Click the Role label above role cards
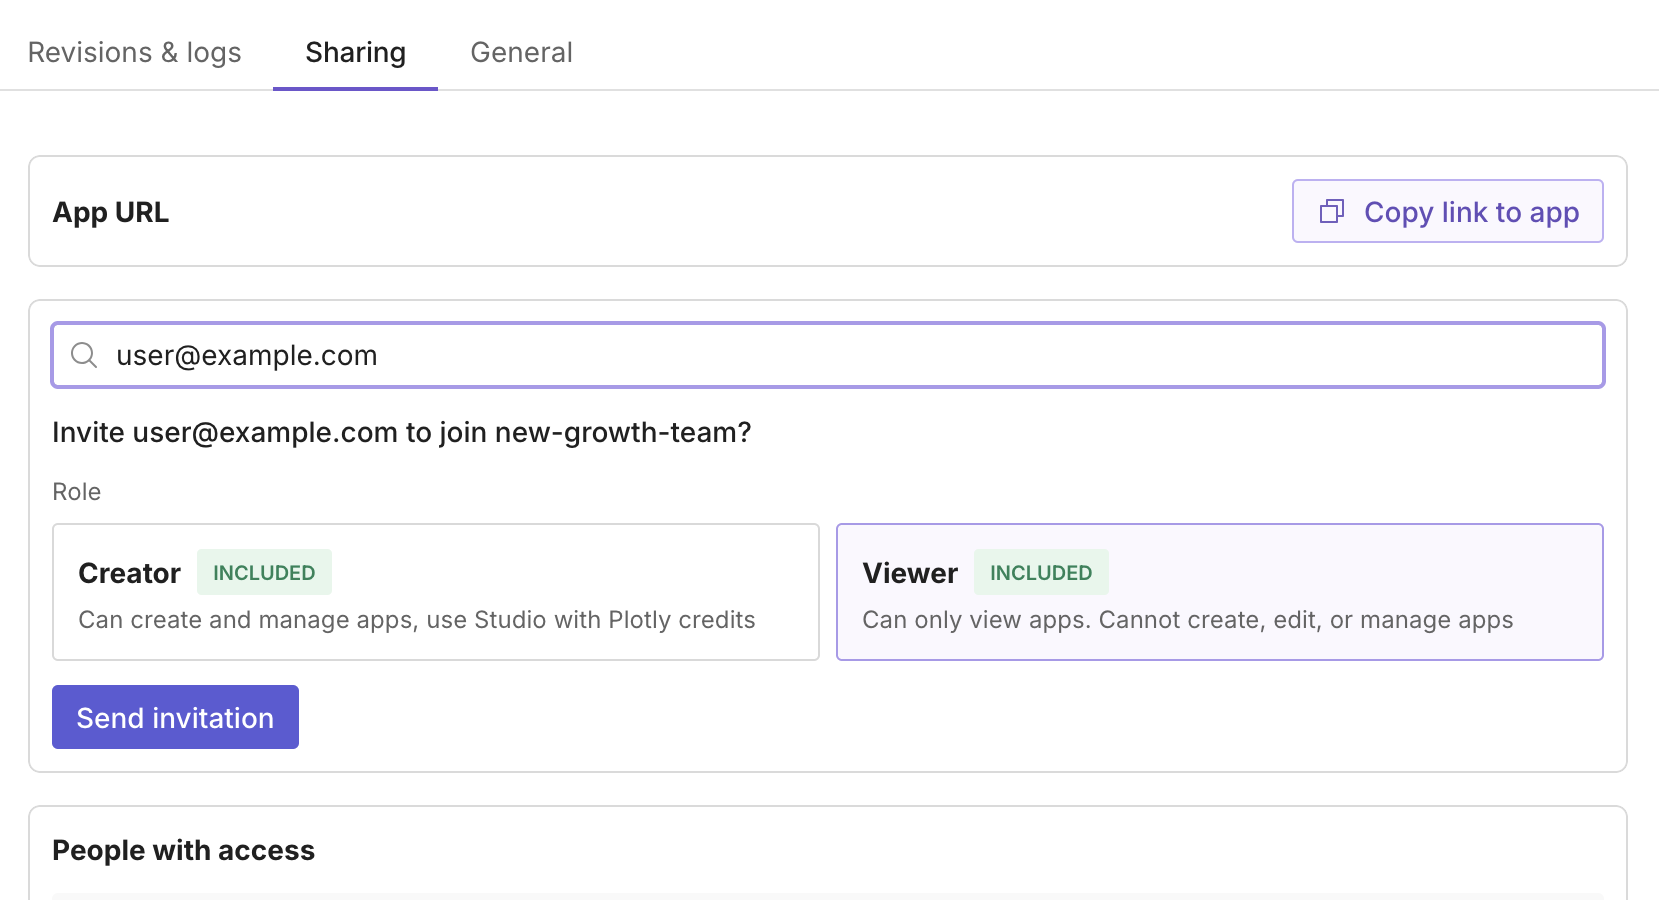The height and width of the screenshot is (900, 1659). click(76, 491)
